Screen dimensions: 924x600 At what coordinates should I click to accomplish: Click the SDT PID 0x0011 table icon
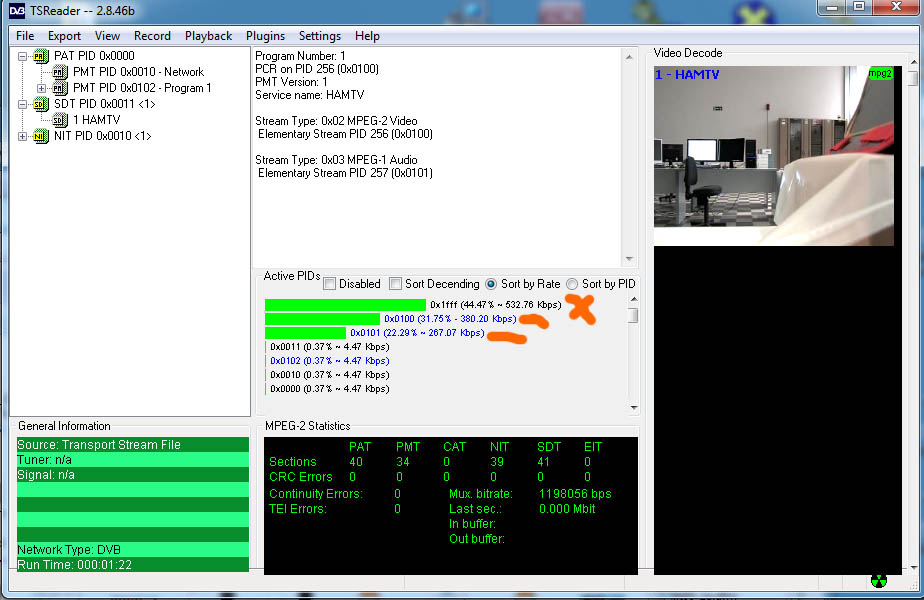(40, 104)
